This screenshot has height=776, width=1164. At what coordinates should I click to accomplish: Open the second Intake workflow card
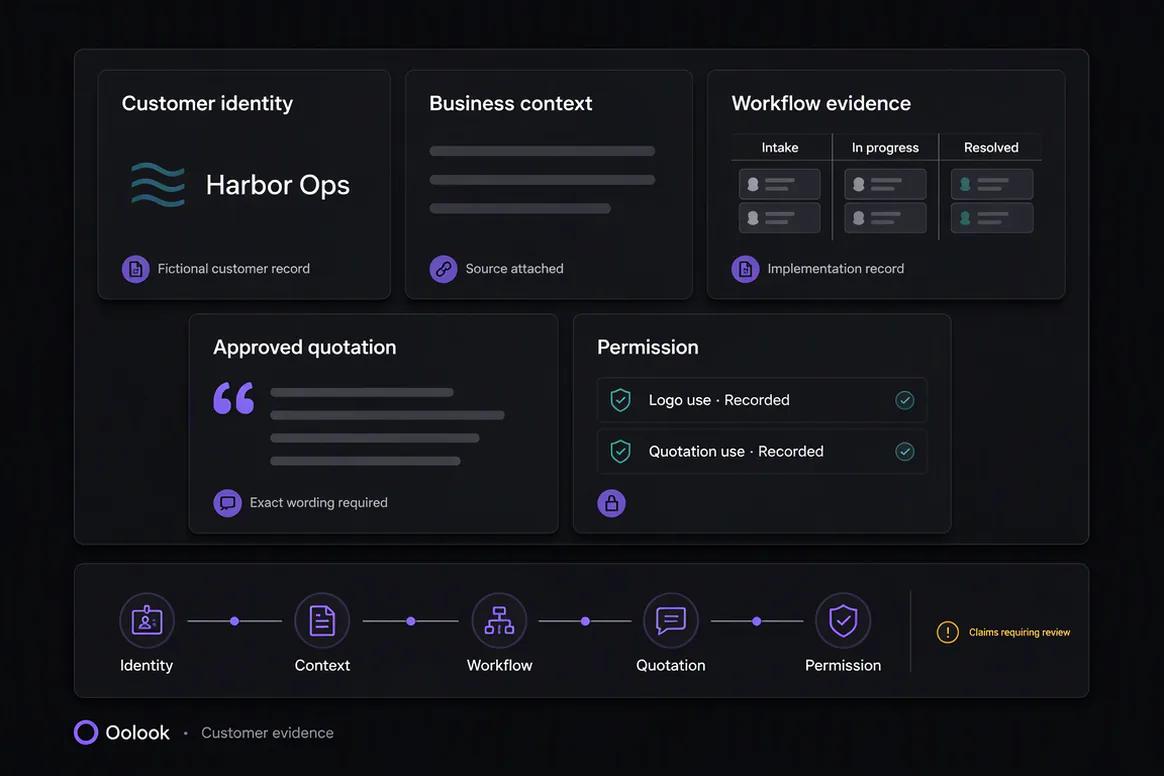pos(779,218)
